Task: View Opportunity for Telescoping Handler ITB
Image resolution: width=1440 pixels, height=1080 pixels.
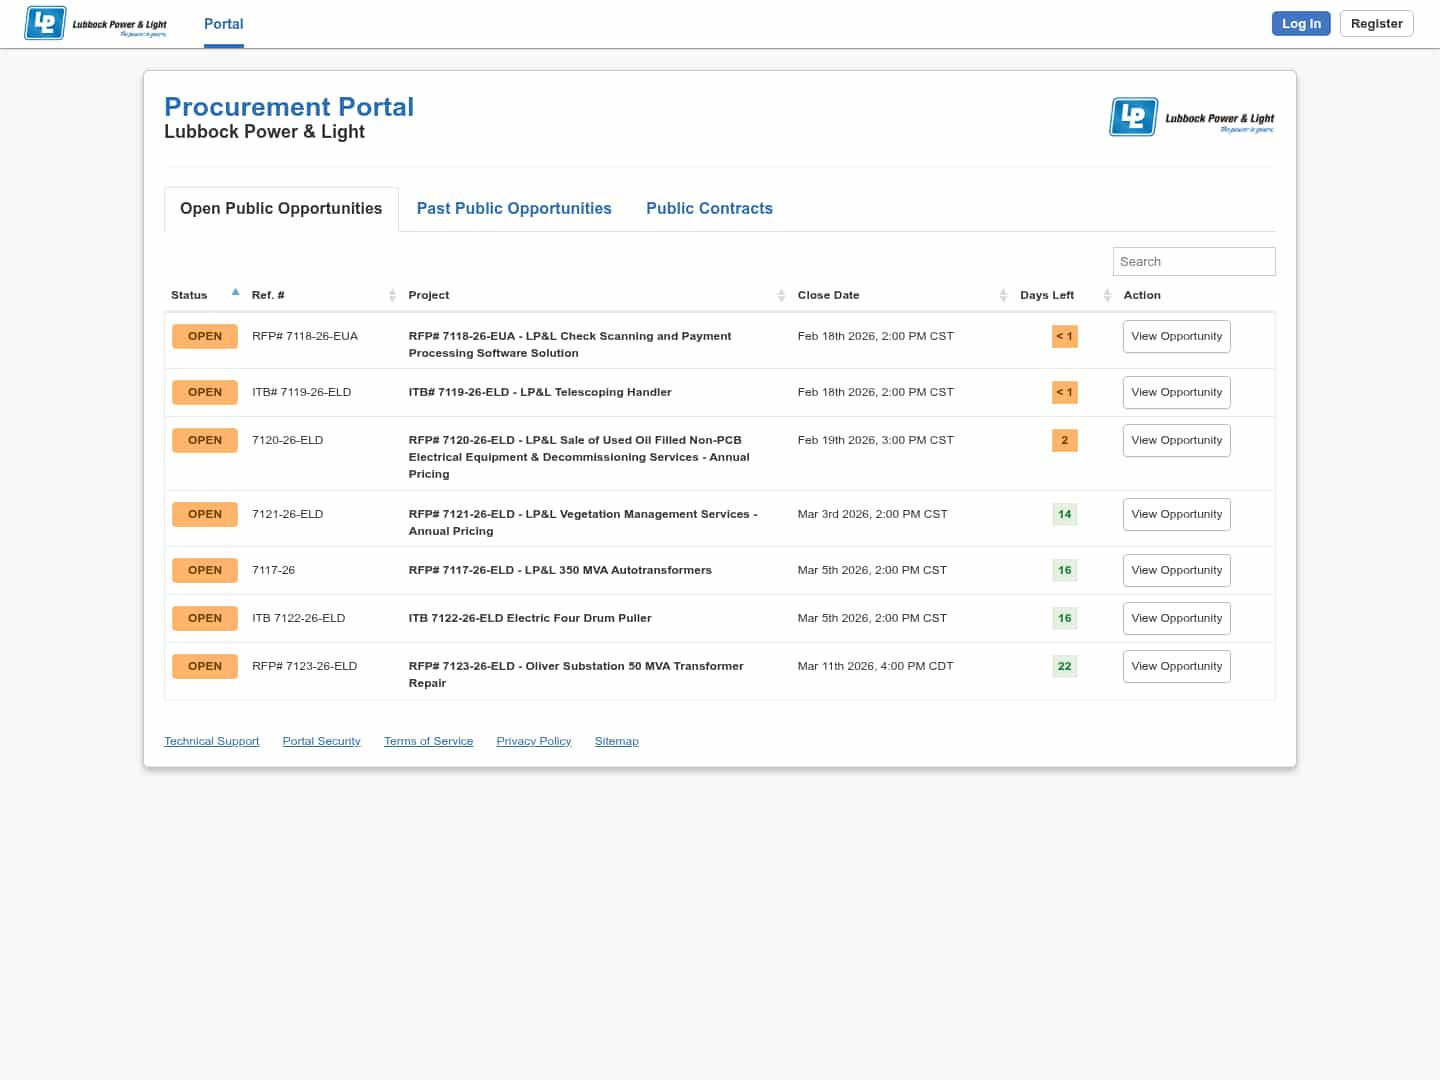Action: pos(1176,392)
